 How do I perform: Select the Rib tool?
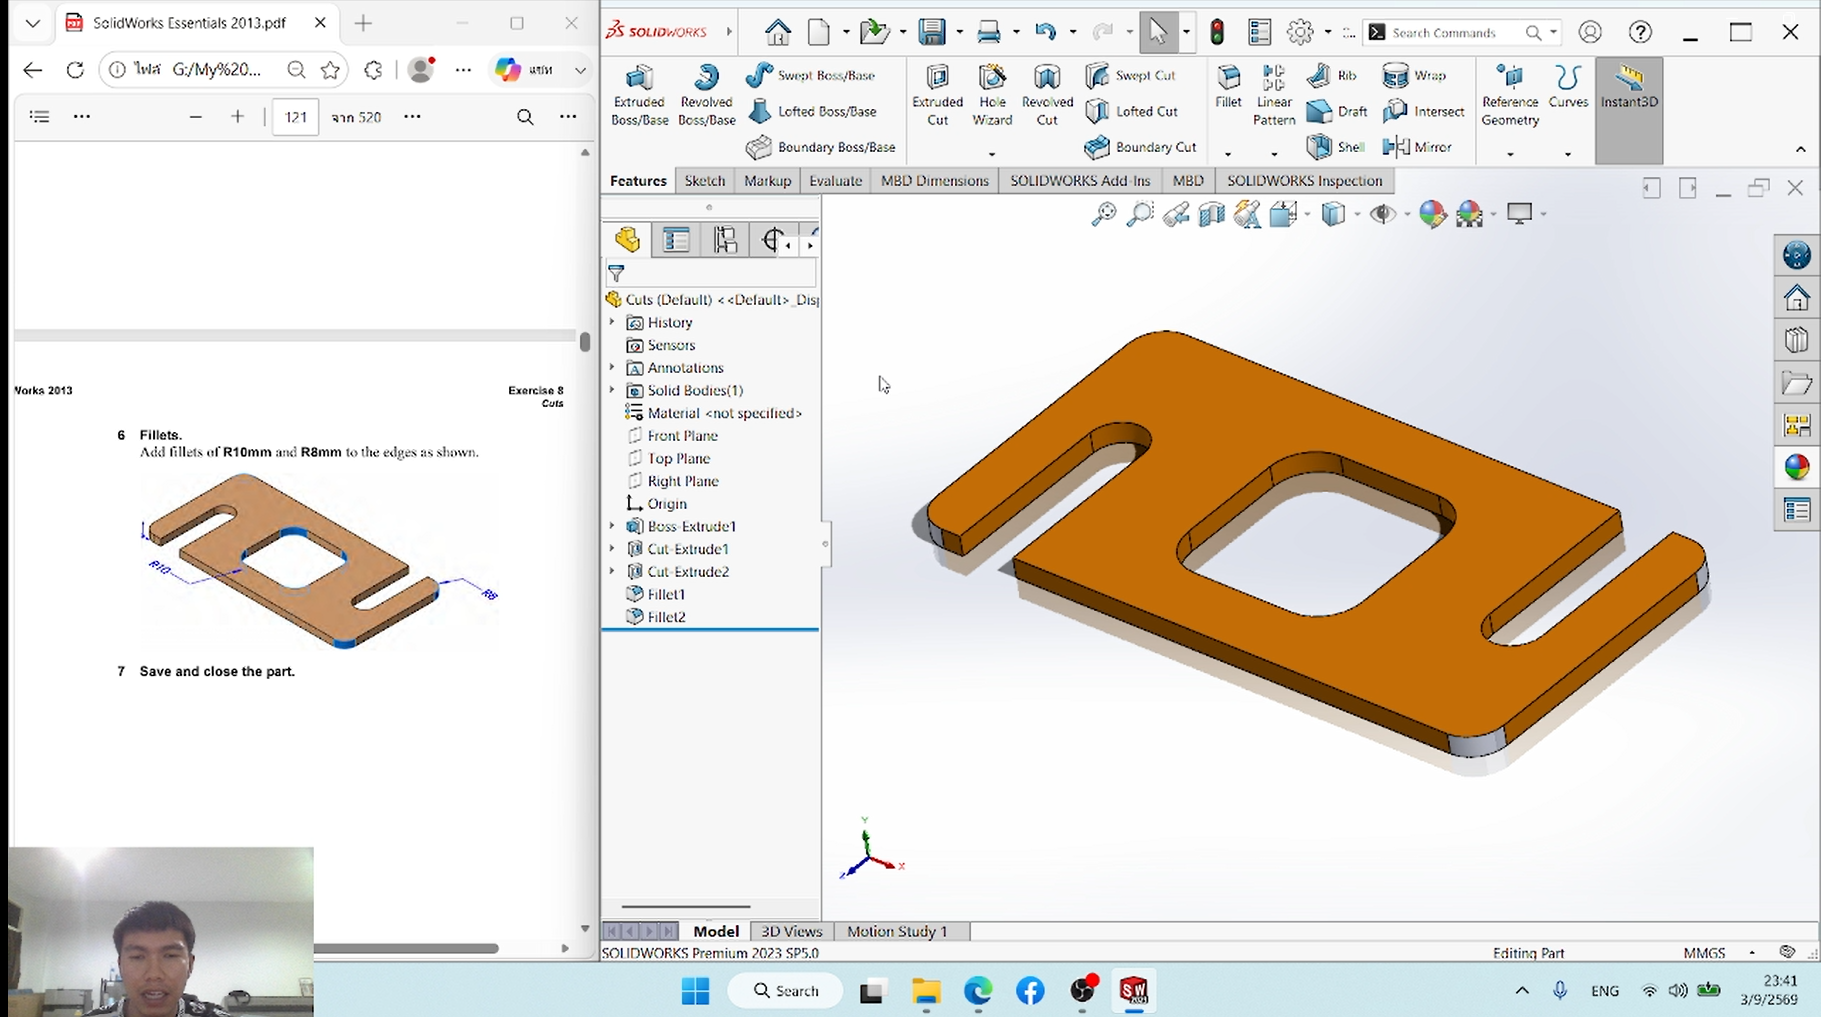[1332, 75]
